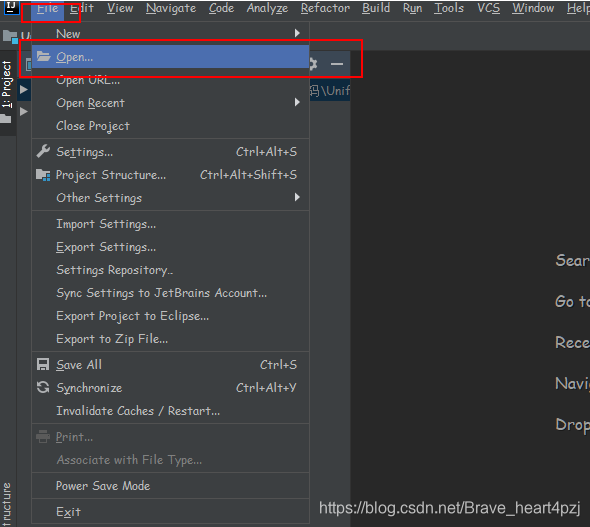
Task: Click the gear icon in Project panel header
Action: point(313,64)
